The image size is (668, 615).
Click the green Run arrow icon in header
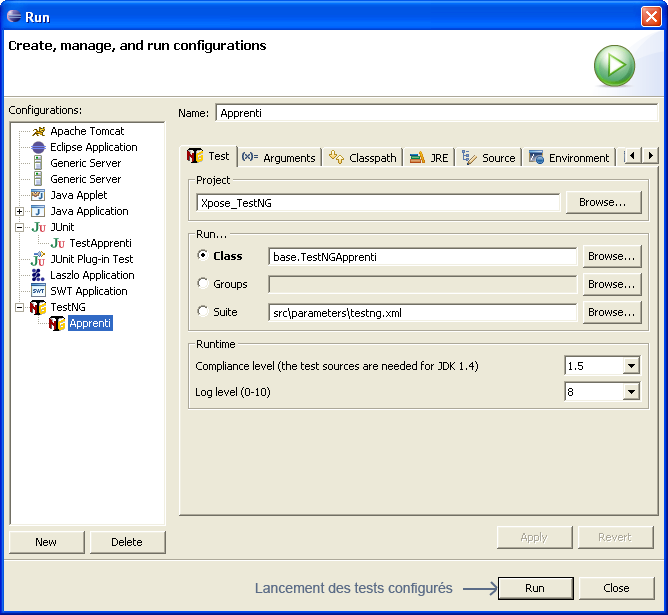pyautogui.click(x=614, y=67)
